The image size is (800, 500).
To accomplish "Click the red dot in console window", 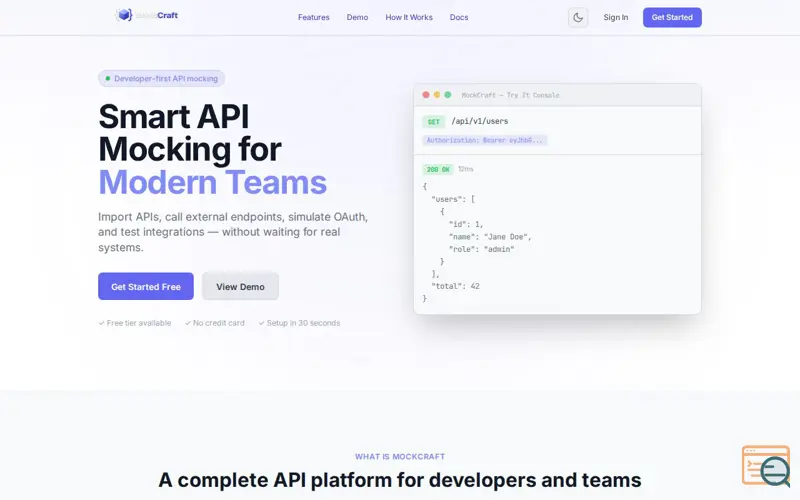I will point(426,95).
